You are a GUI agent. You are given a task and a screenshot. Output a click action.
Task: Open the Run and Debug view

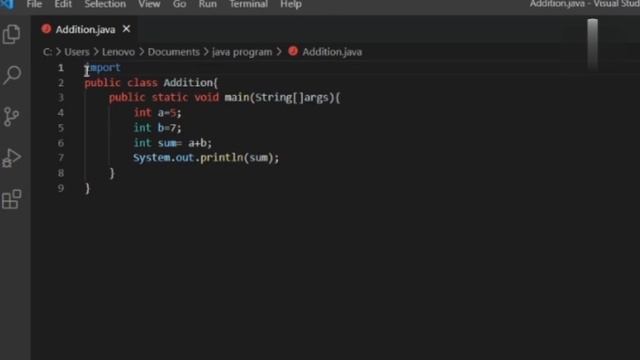[x=11, y=158]
